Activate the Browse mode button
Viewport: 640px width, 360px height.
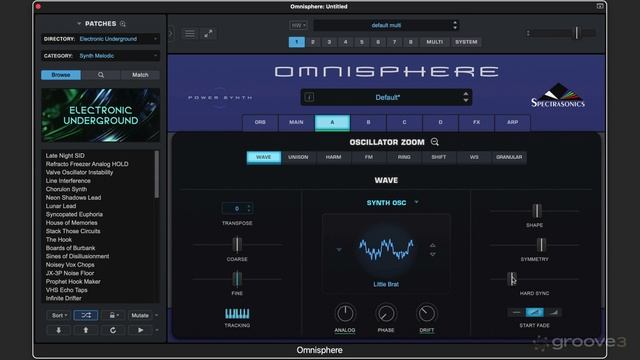61,75
